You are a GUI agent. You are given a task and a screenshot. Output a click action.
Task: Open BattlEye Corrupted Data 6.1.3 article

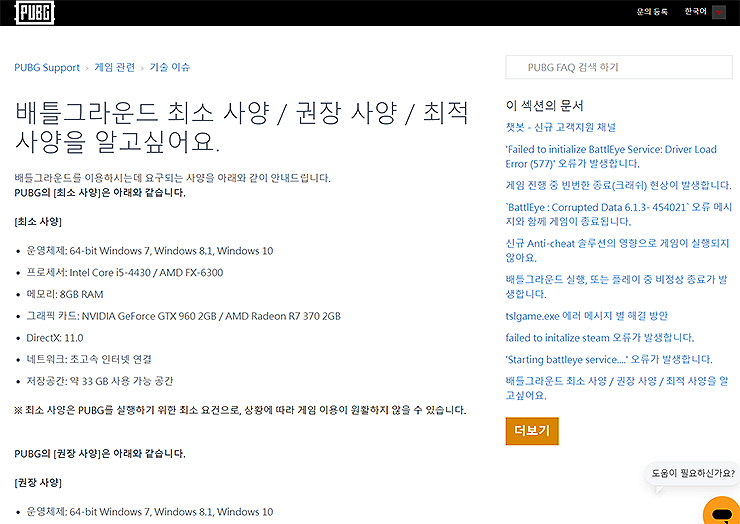[x=618, y=214]
